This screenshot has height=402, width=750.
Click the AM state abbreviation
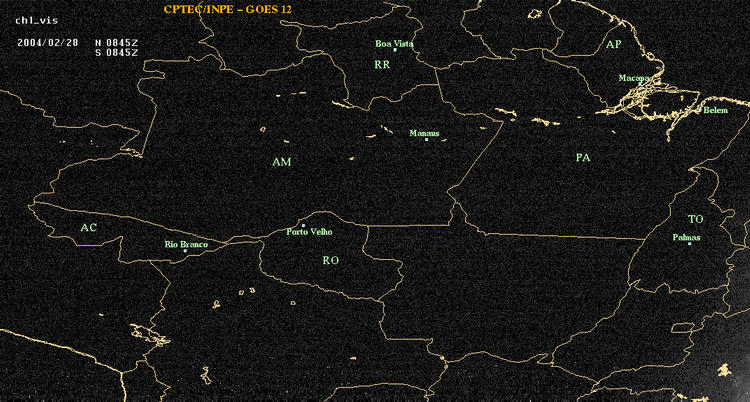[282, 162]
